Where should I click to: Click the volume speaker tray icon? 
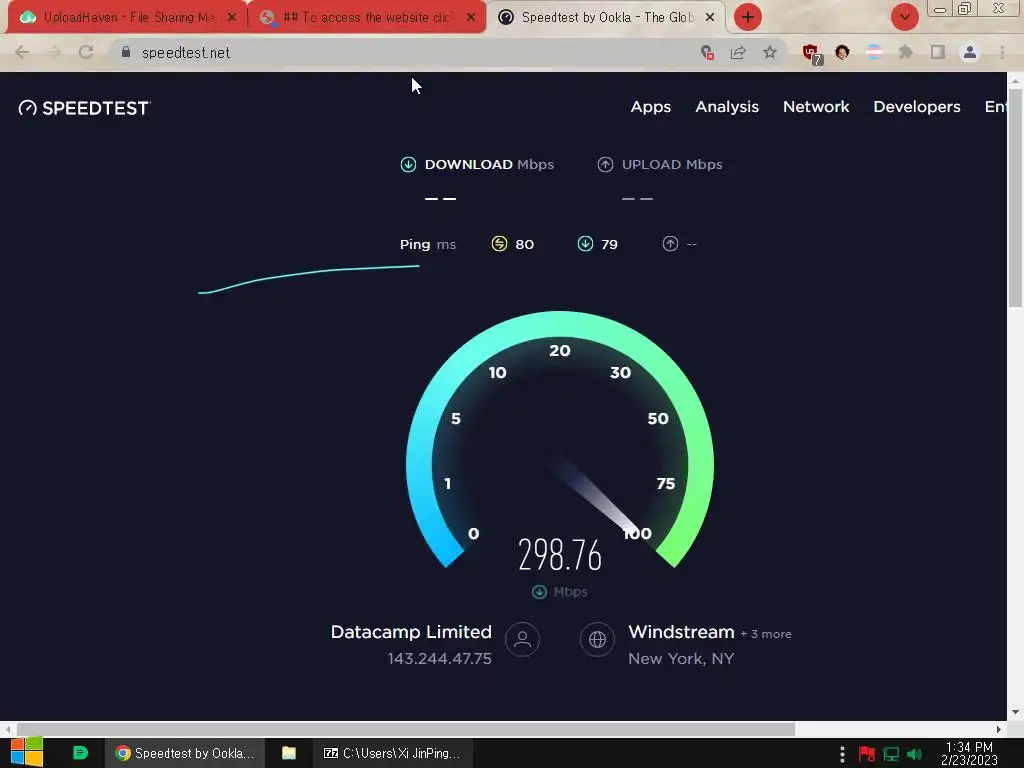pyautogui.click(x=915, y=754)
